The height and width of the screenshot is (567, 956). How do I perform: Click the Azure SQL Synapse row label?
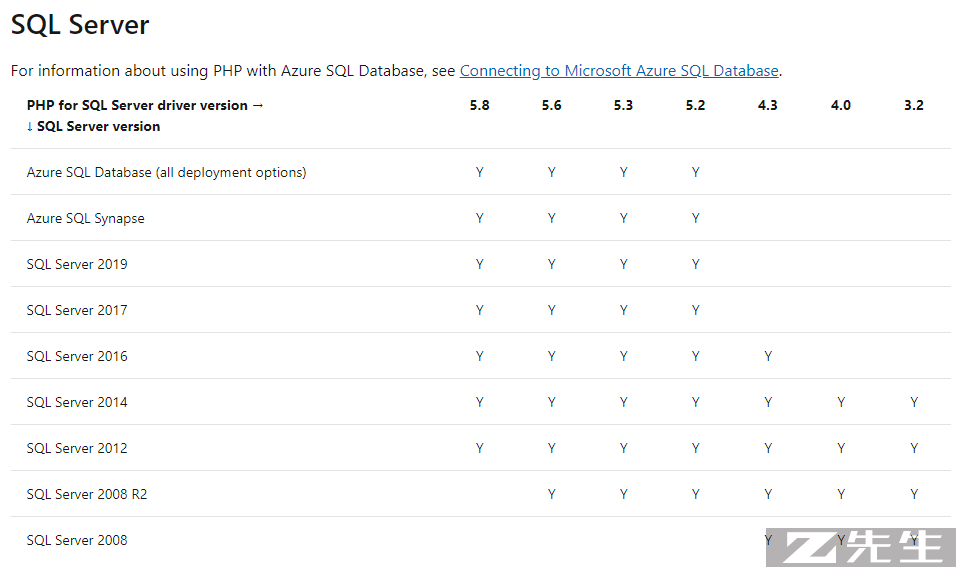[x=85, y=218]
